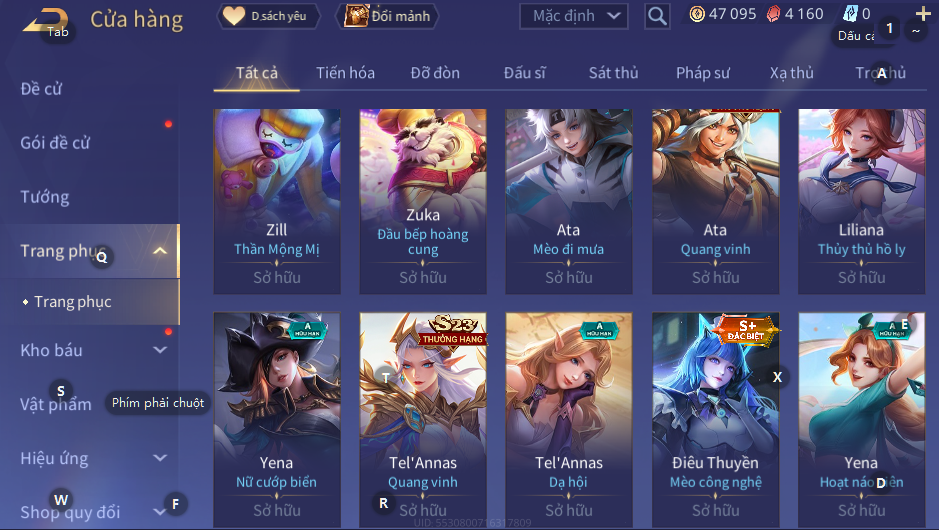This screenshot has height=530, width=939.
Task: Open the Đổi mảnh chest icon
Action: [x=356, y=16]
